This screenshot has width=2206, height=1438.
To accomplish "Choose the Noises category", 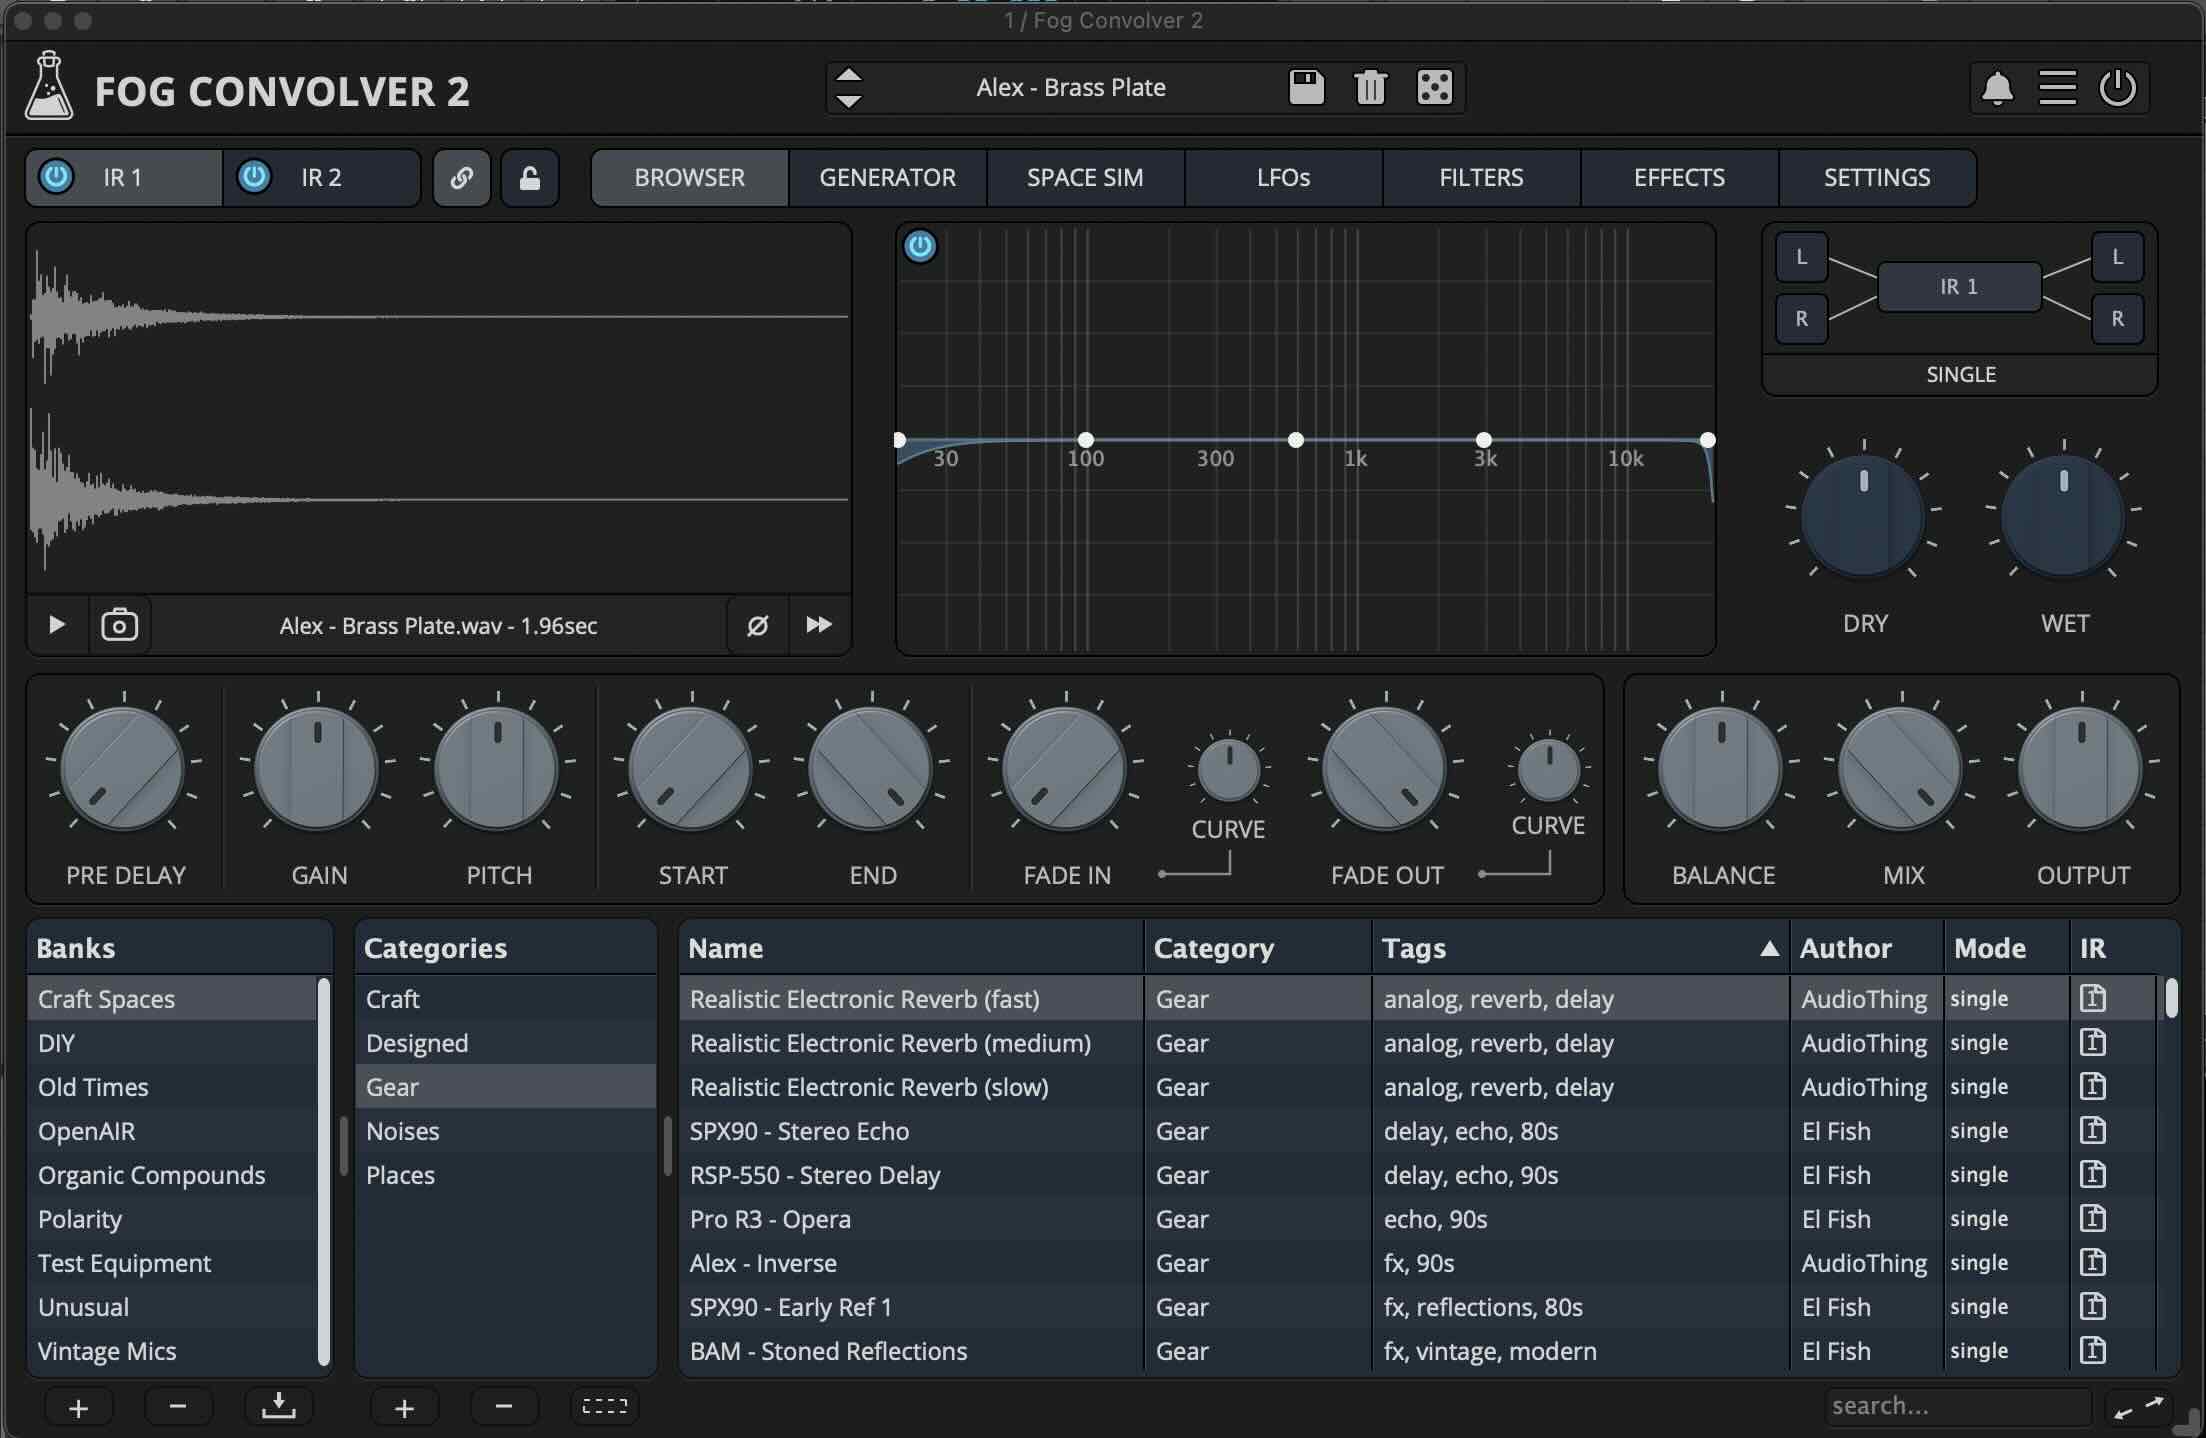I will coord(506,1131).
